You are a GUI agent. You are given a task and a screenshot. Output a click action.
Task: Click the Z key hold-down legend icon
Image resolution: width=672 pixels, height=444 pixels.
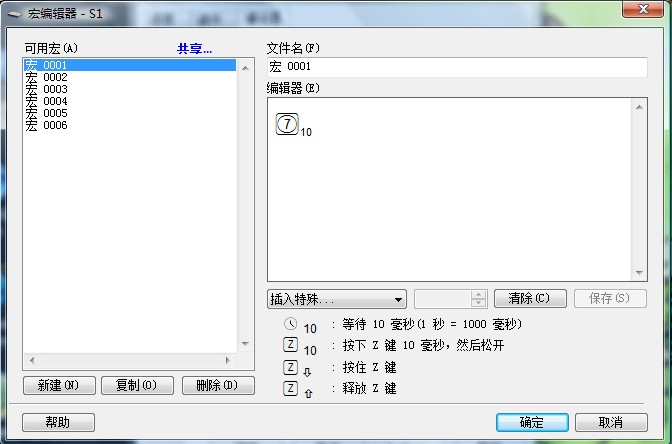[290, 367]
